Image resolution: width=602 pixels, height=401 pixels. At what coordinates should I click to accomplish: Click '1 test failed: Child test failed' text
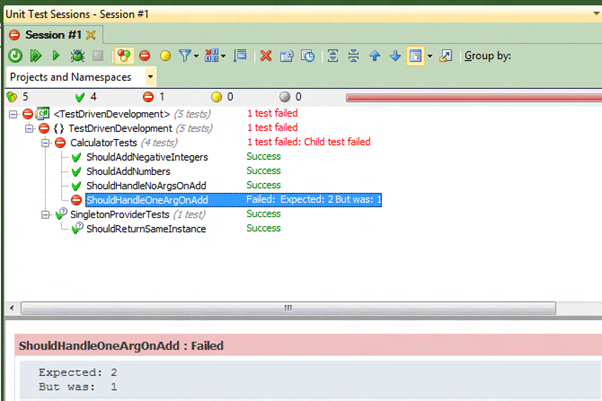coord(309,142)
